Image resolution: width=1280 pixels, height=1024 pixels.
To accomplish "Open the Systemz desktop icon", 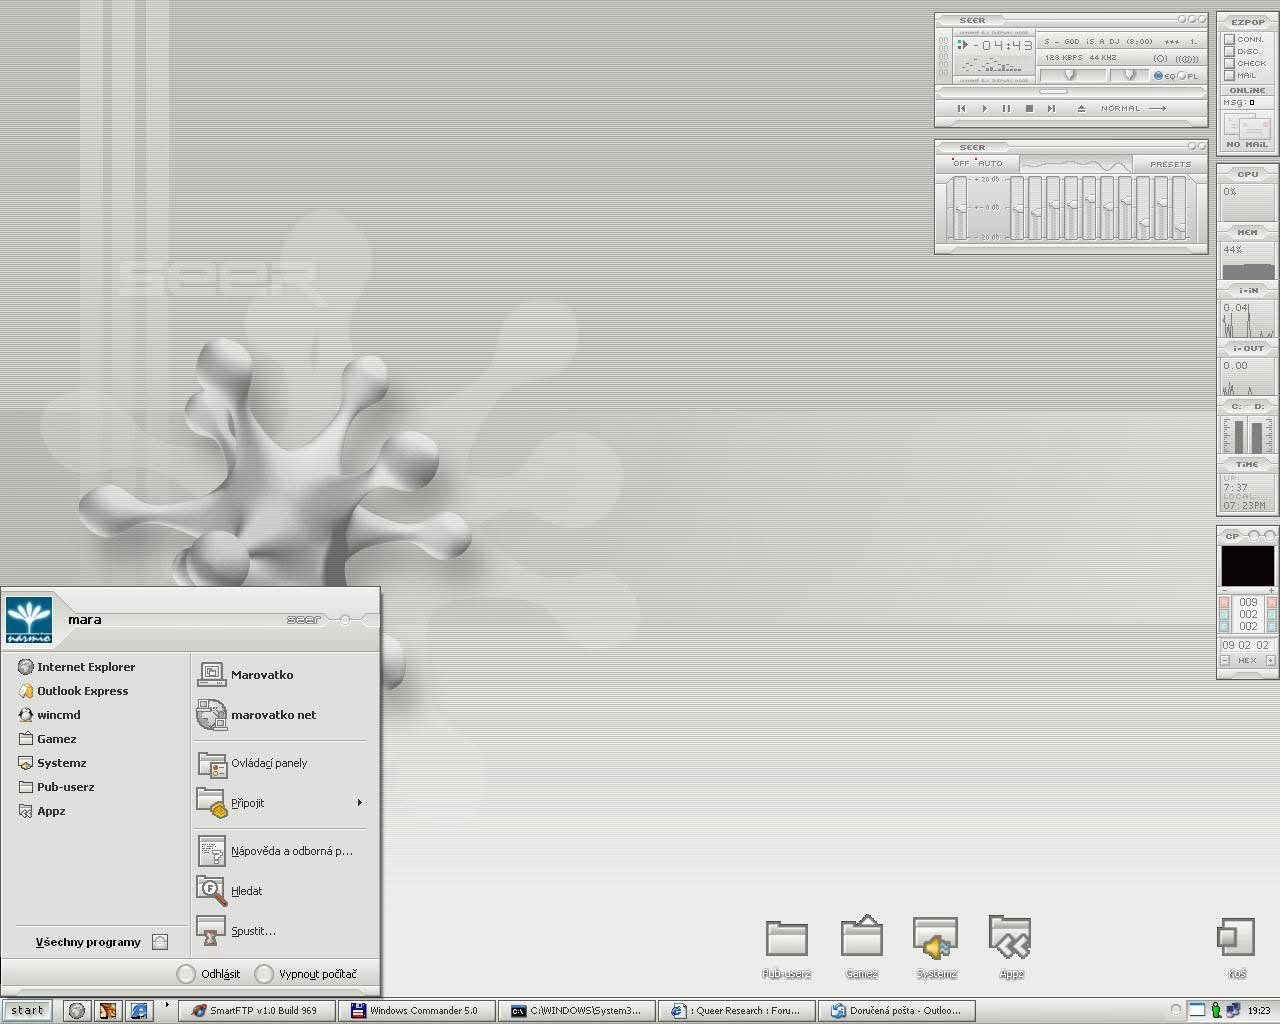I will [x=936, y=936].
